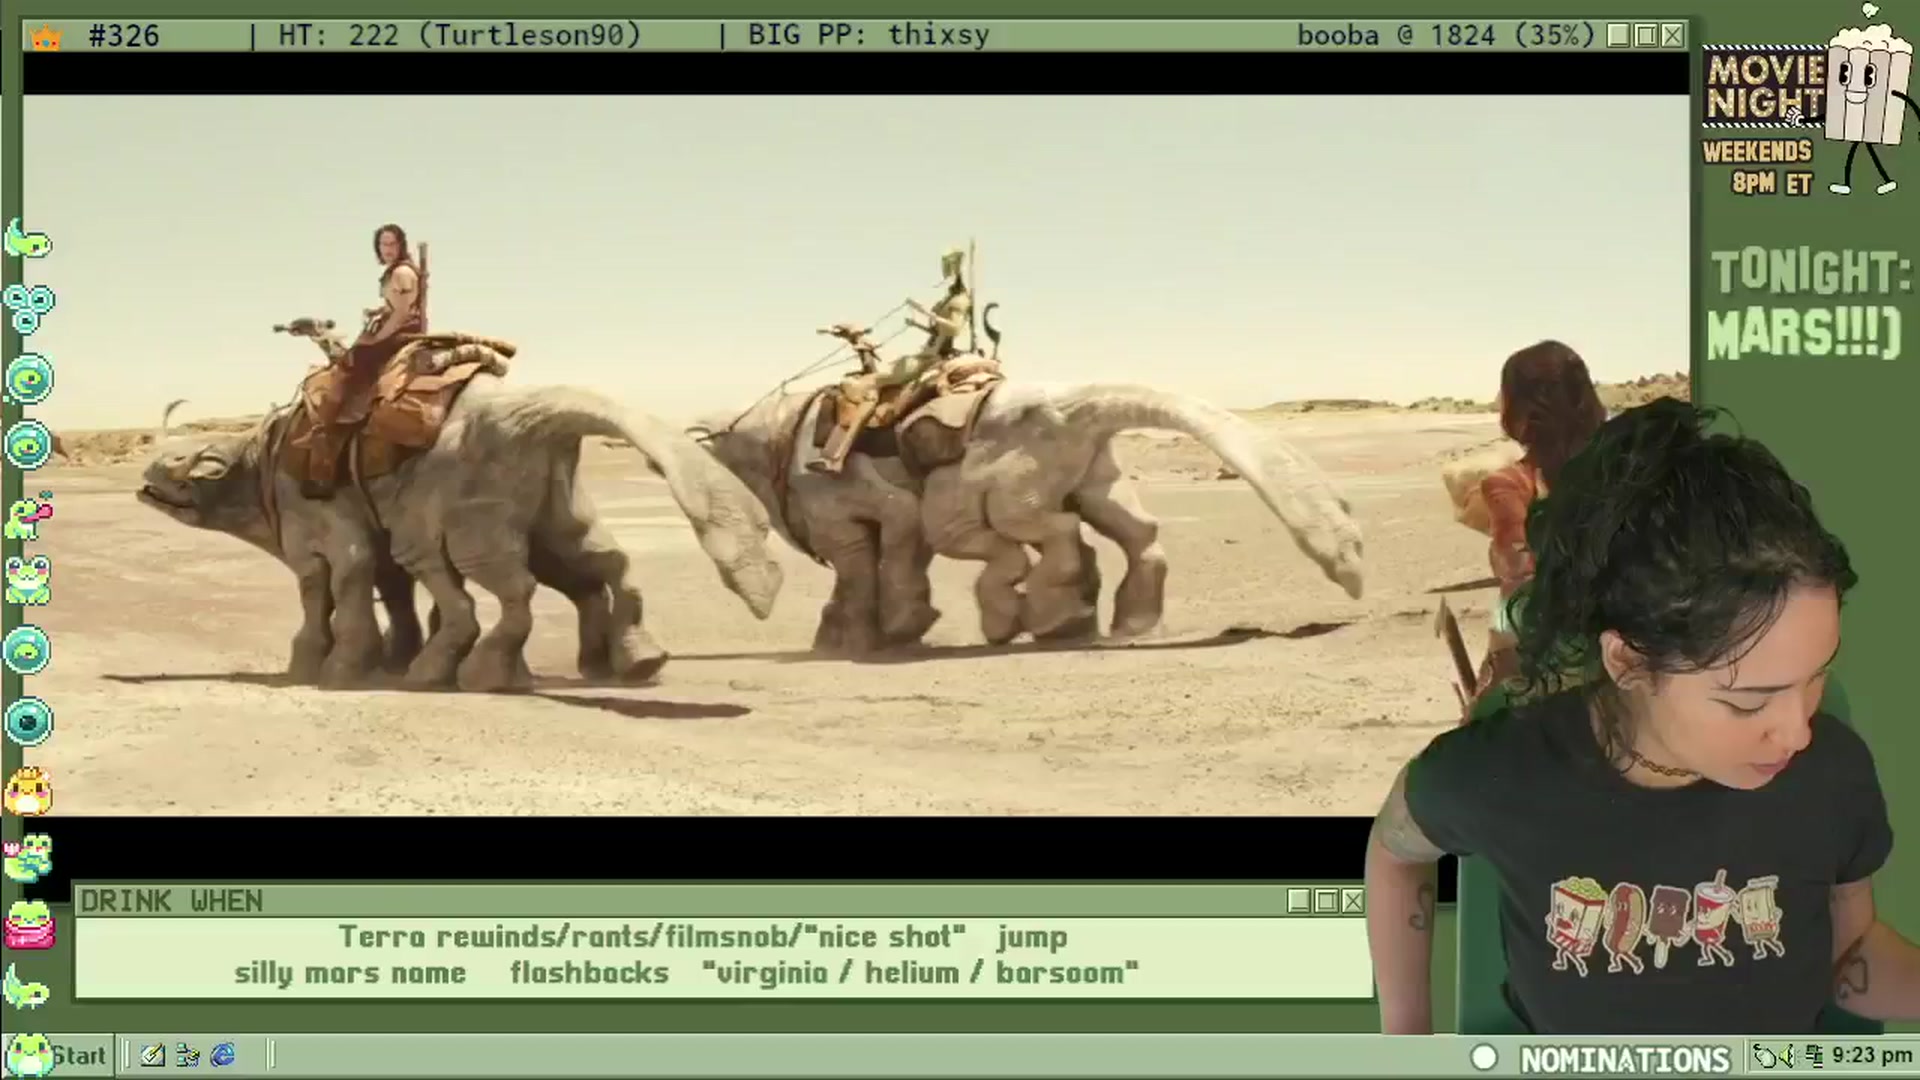Click the yellow crowned frog icon

click(x=28, y=791)
